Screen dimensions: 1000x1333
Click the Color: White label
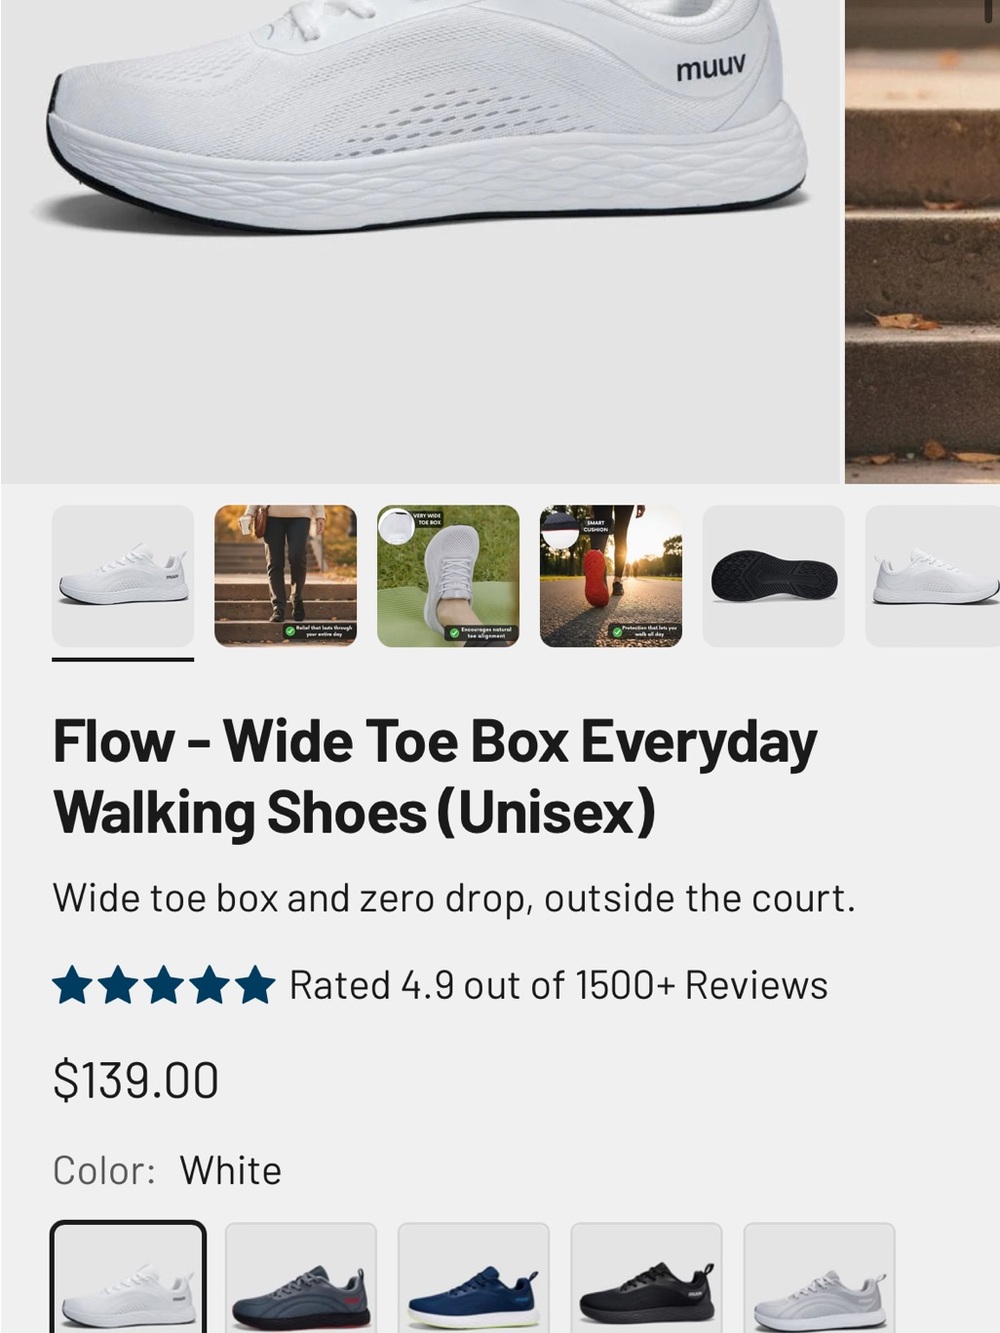coord(167,1170)
